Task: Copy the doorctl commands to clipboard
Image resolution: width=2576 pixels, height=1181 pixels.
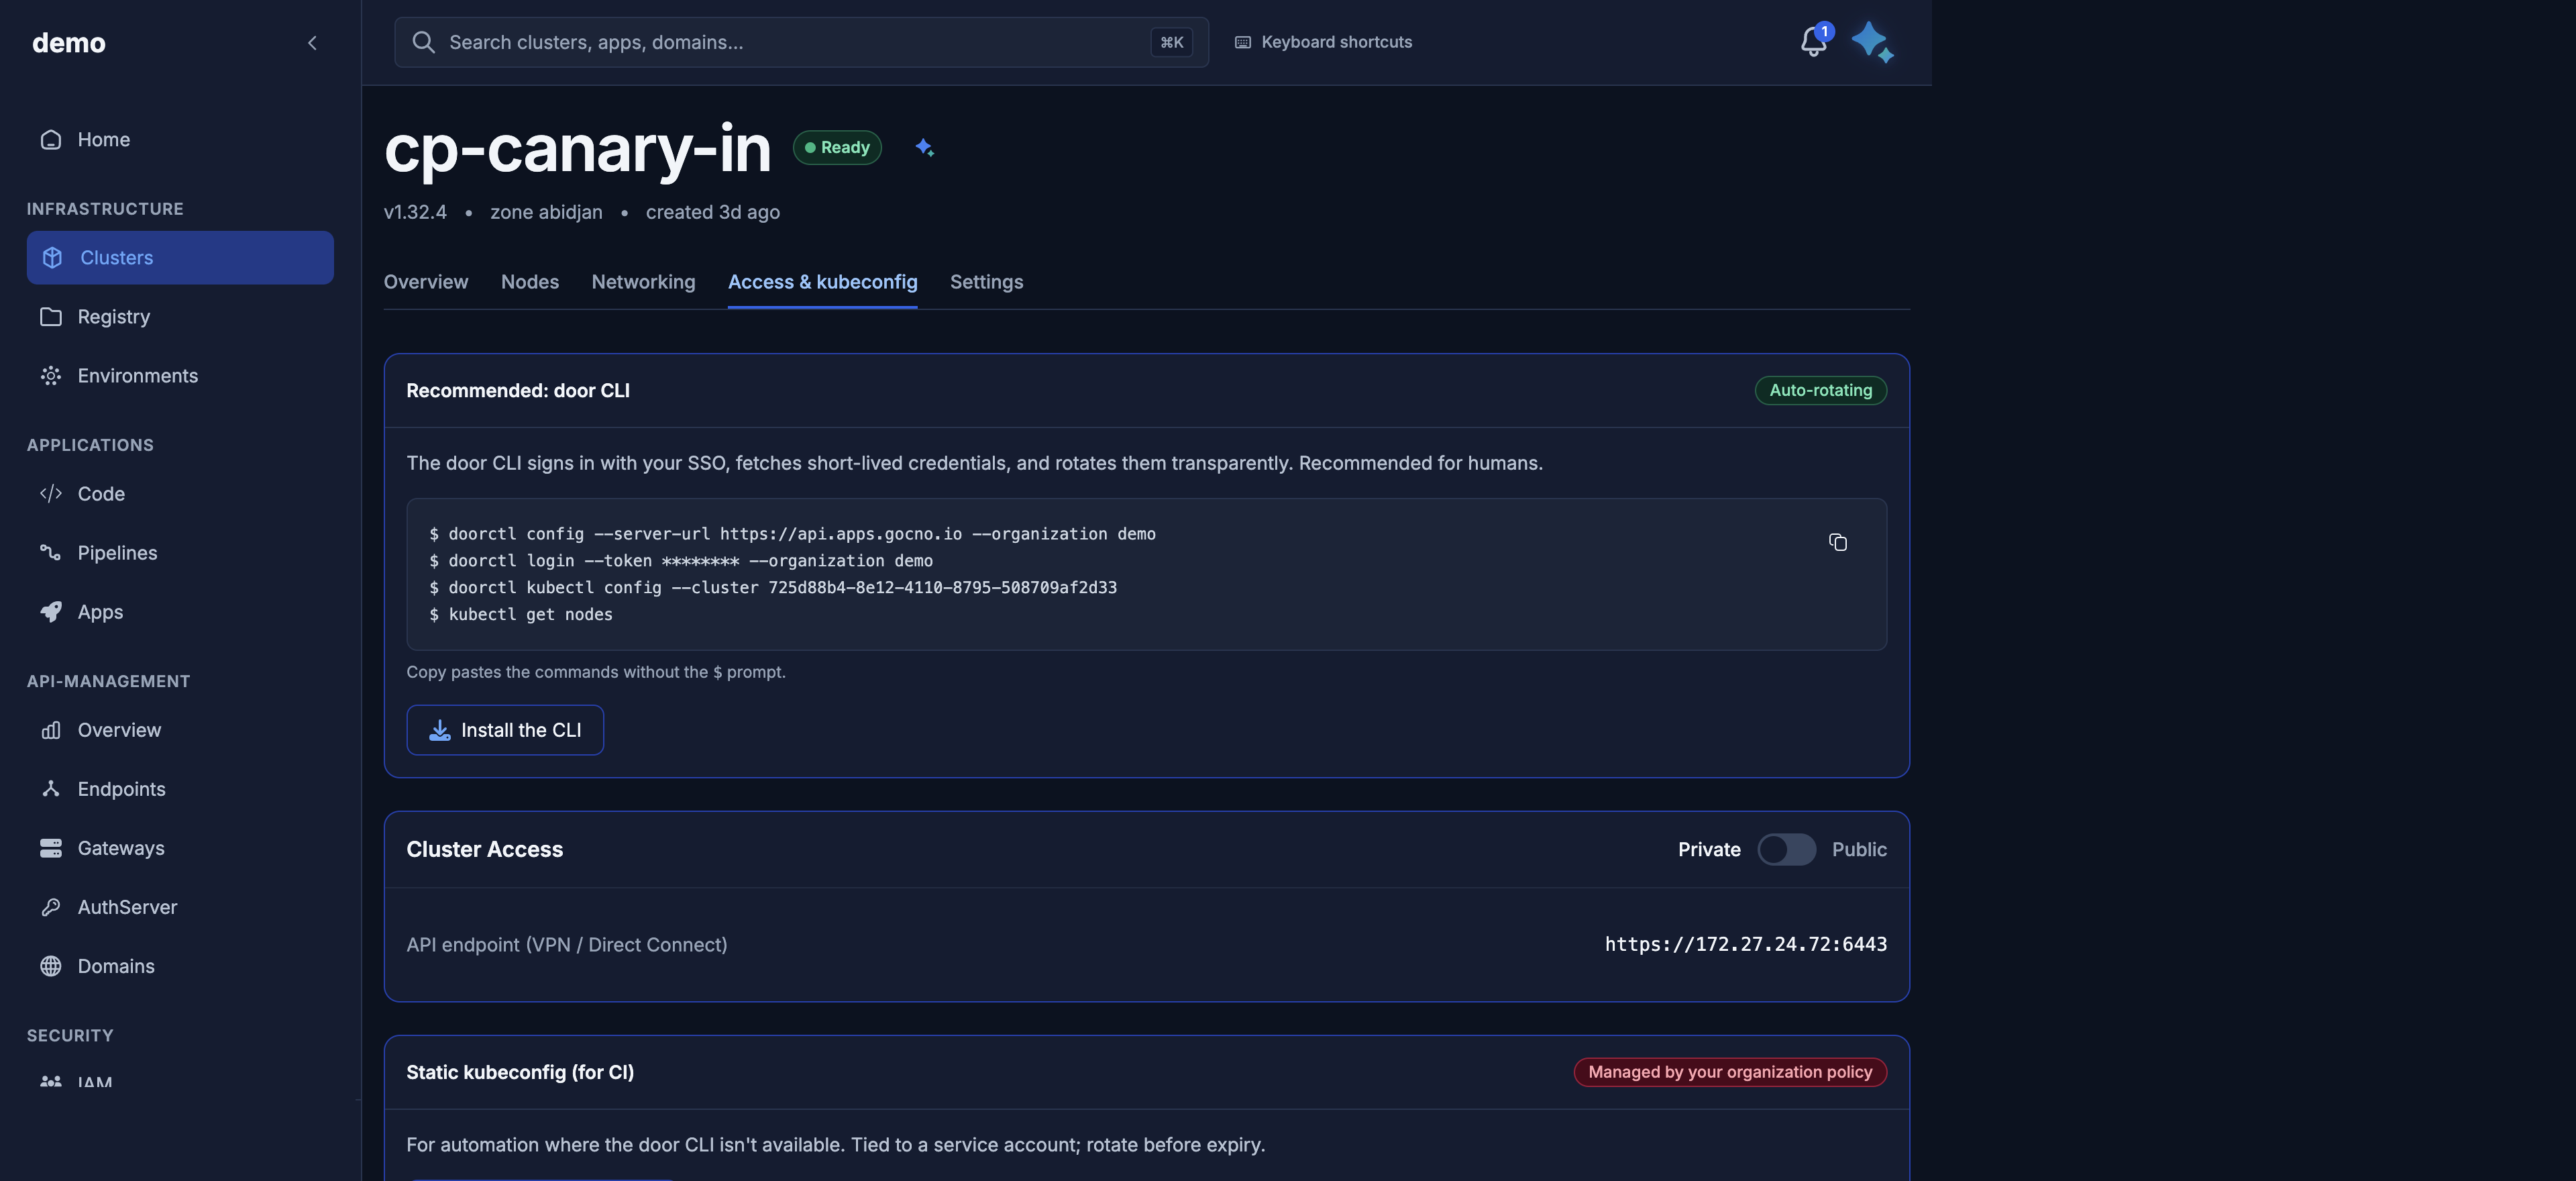Action: click(x=1838, y=542)
